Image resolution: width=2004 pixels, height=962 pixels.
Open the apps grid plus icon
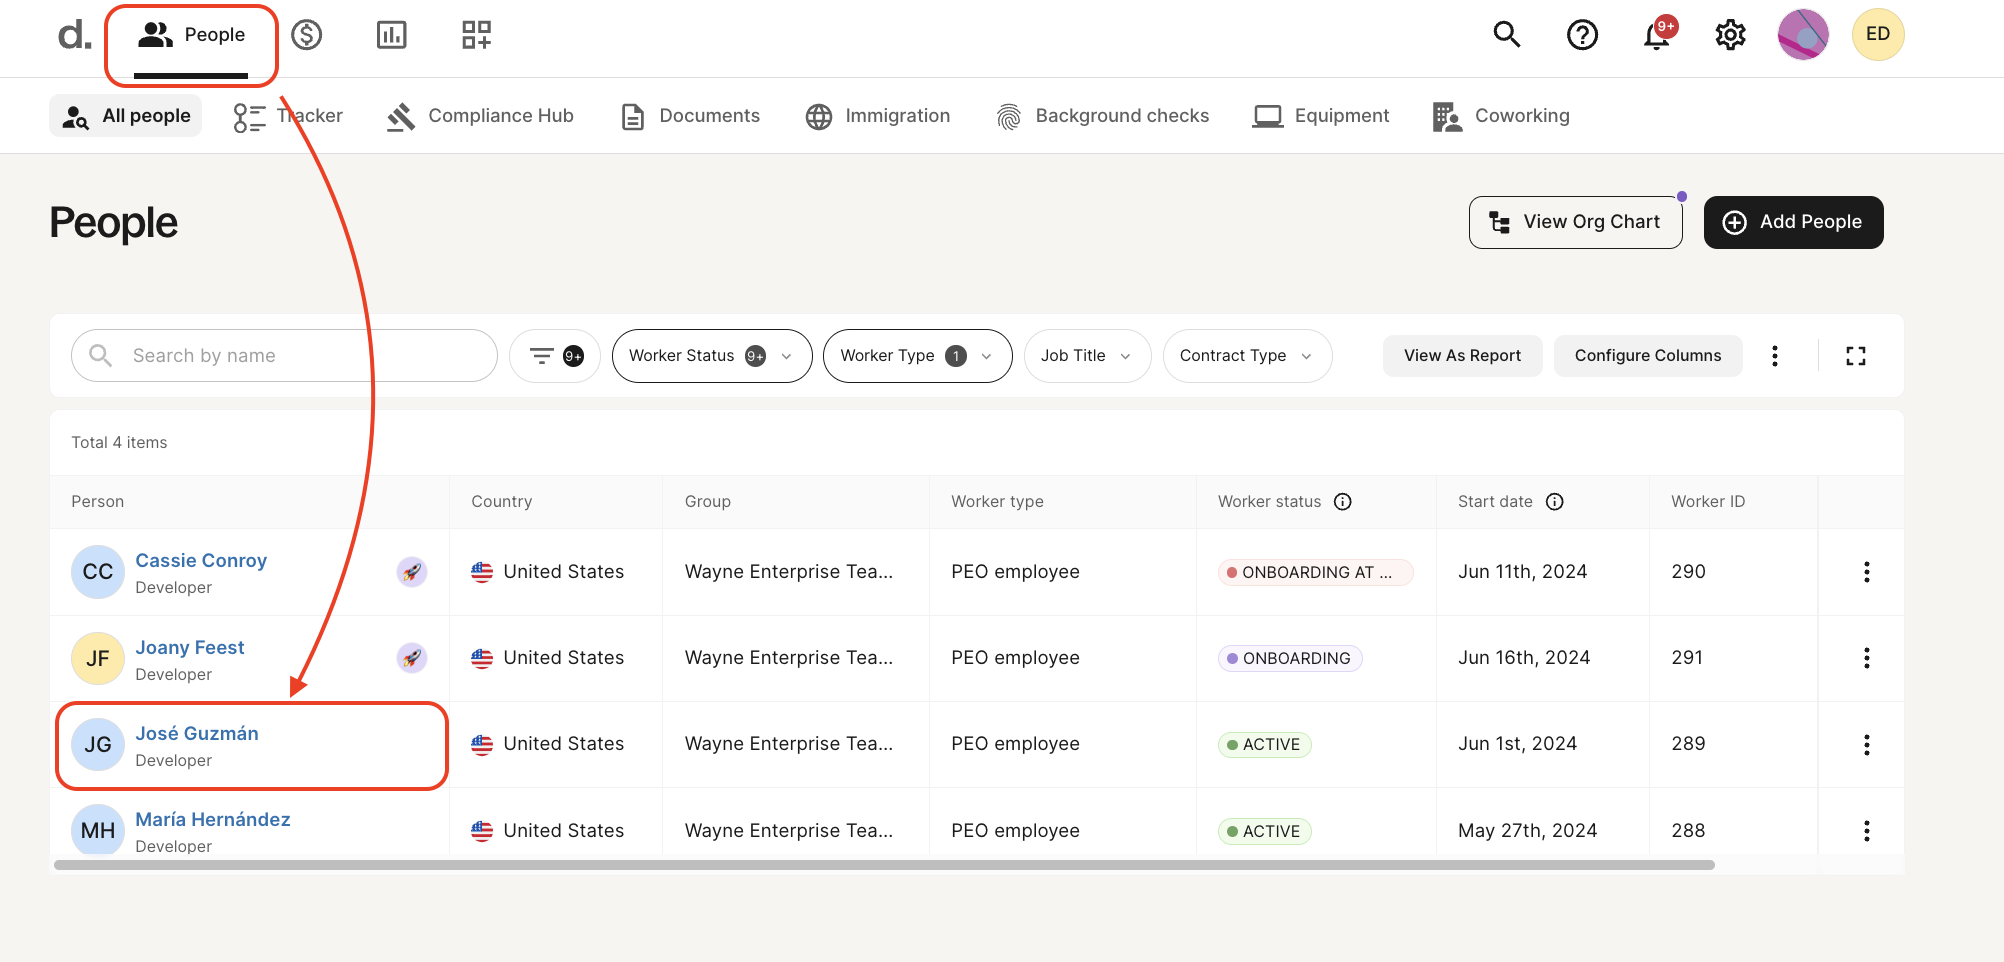pyautogui.click(x=476, y=35)
